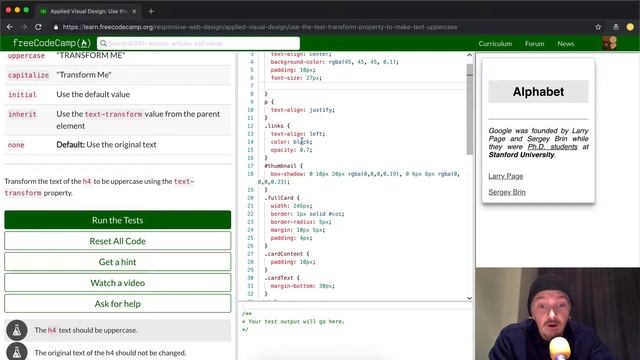The width and height of the screenshot is (640, 360).
Task: Click the webcam video overlay
Action: [x=558, y=314]
